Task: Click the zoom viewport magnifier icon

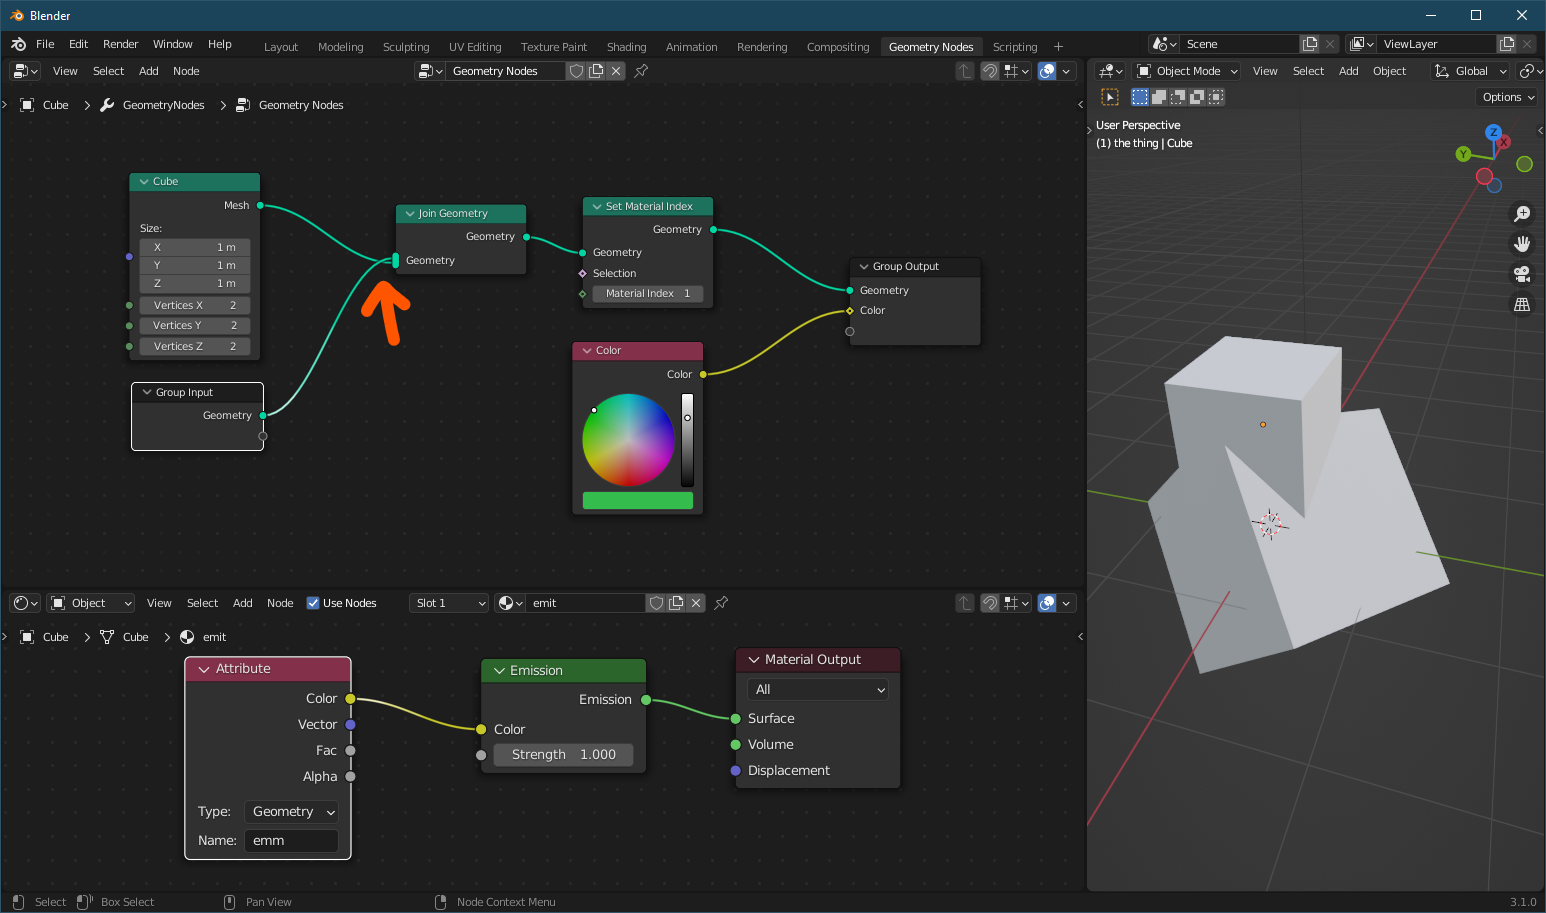Action: pos(1522,213)
